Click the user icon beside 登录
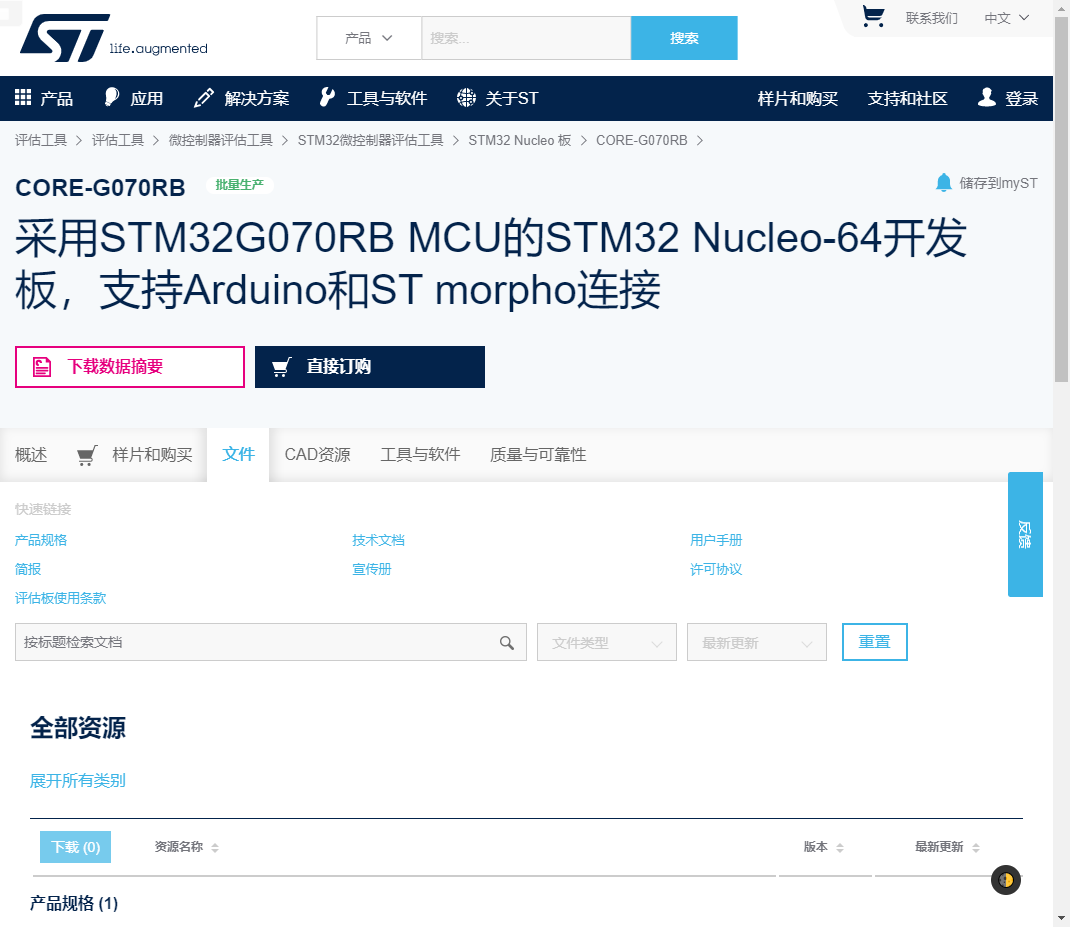 986,98
